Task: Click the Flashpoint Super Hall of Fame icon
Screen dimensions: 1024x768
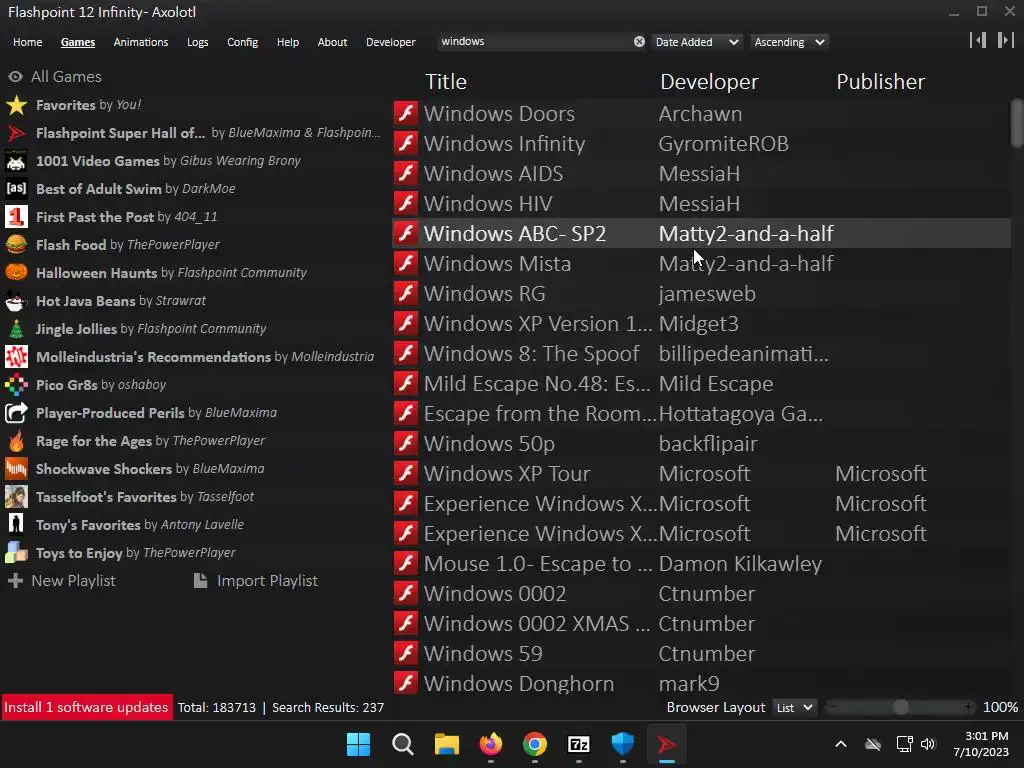Action: point(16,133)
